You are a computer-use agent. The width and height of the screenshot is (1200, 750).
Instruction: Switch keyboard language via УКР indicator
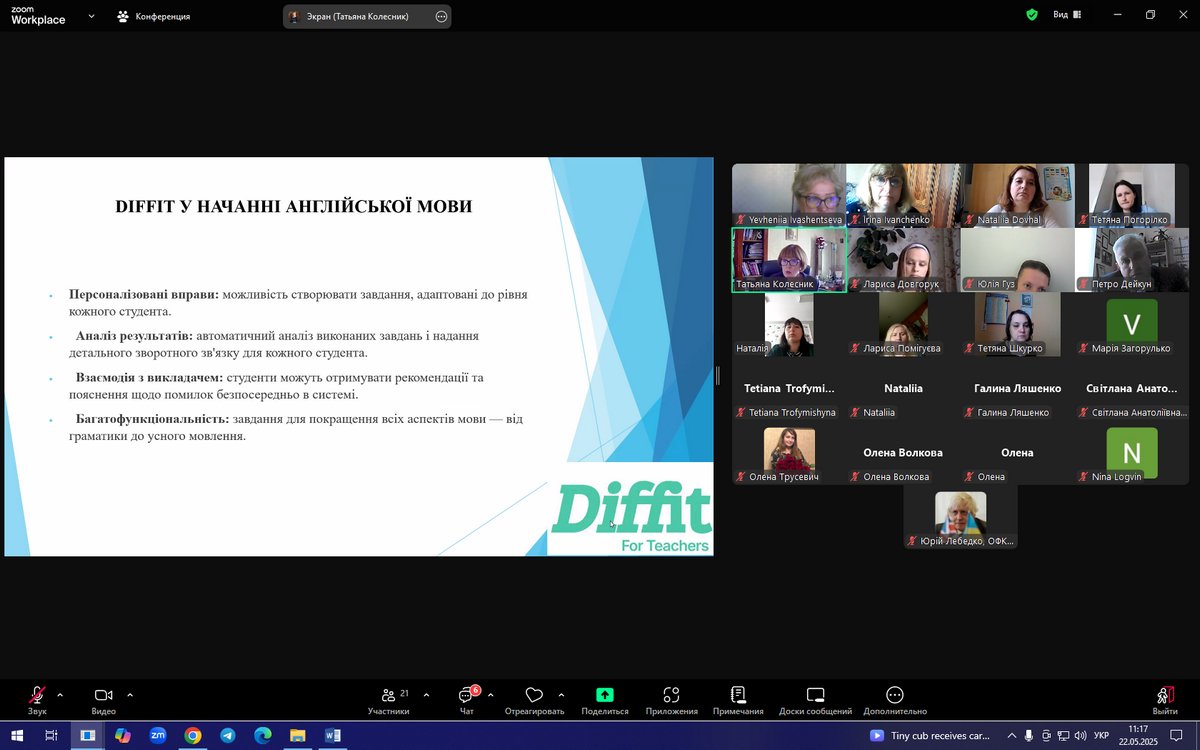point(1101,736)
